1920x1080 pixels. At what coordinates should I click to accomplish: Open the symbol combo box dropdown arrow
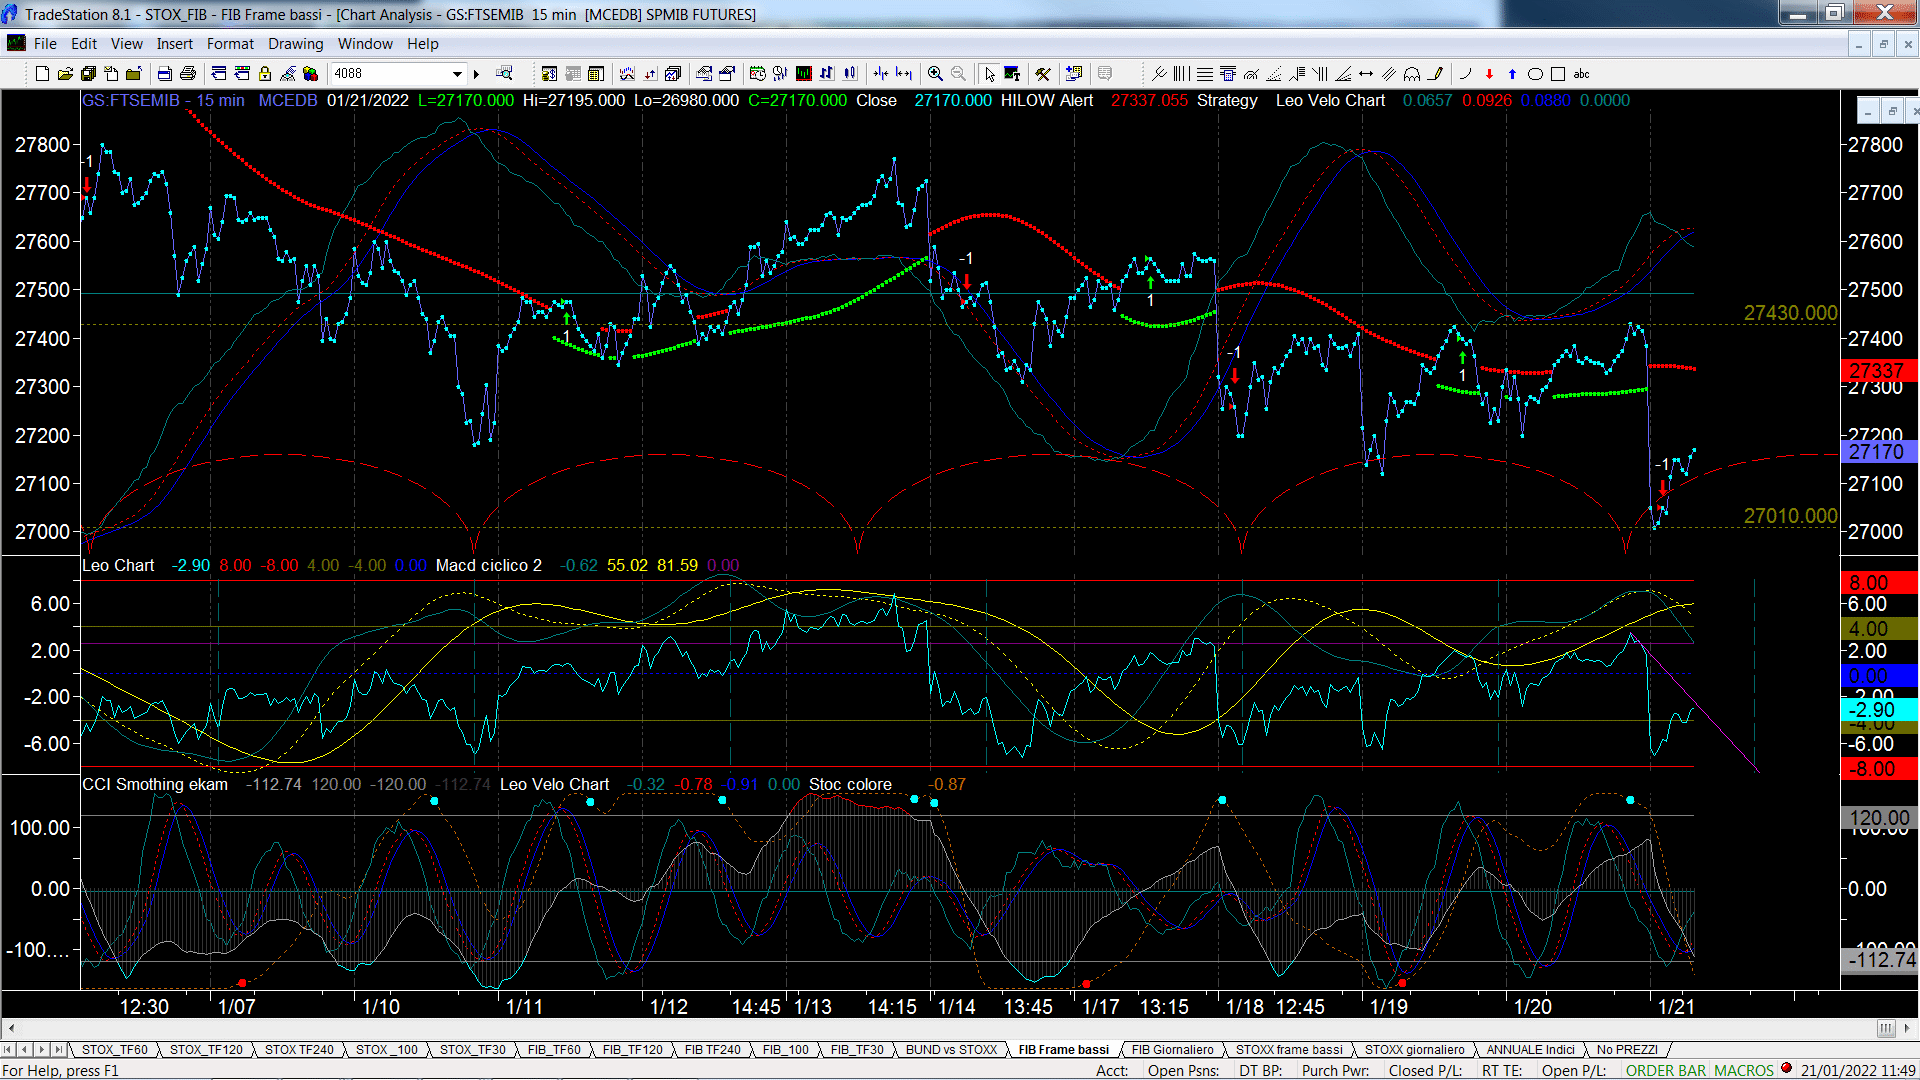(457, 73)
